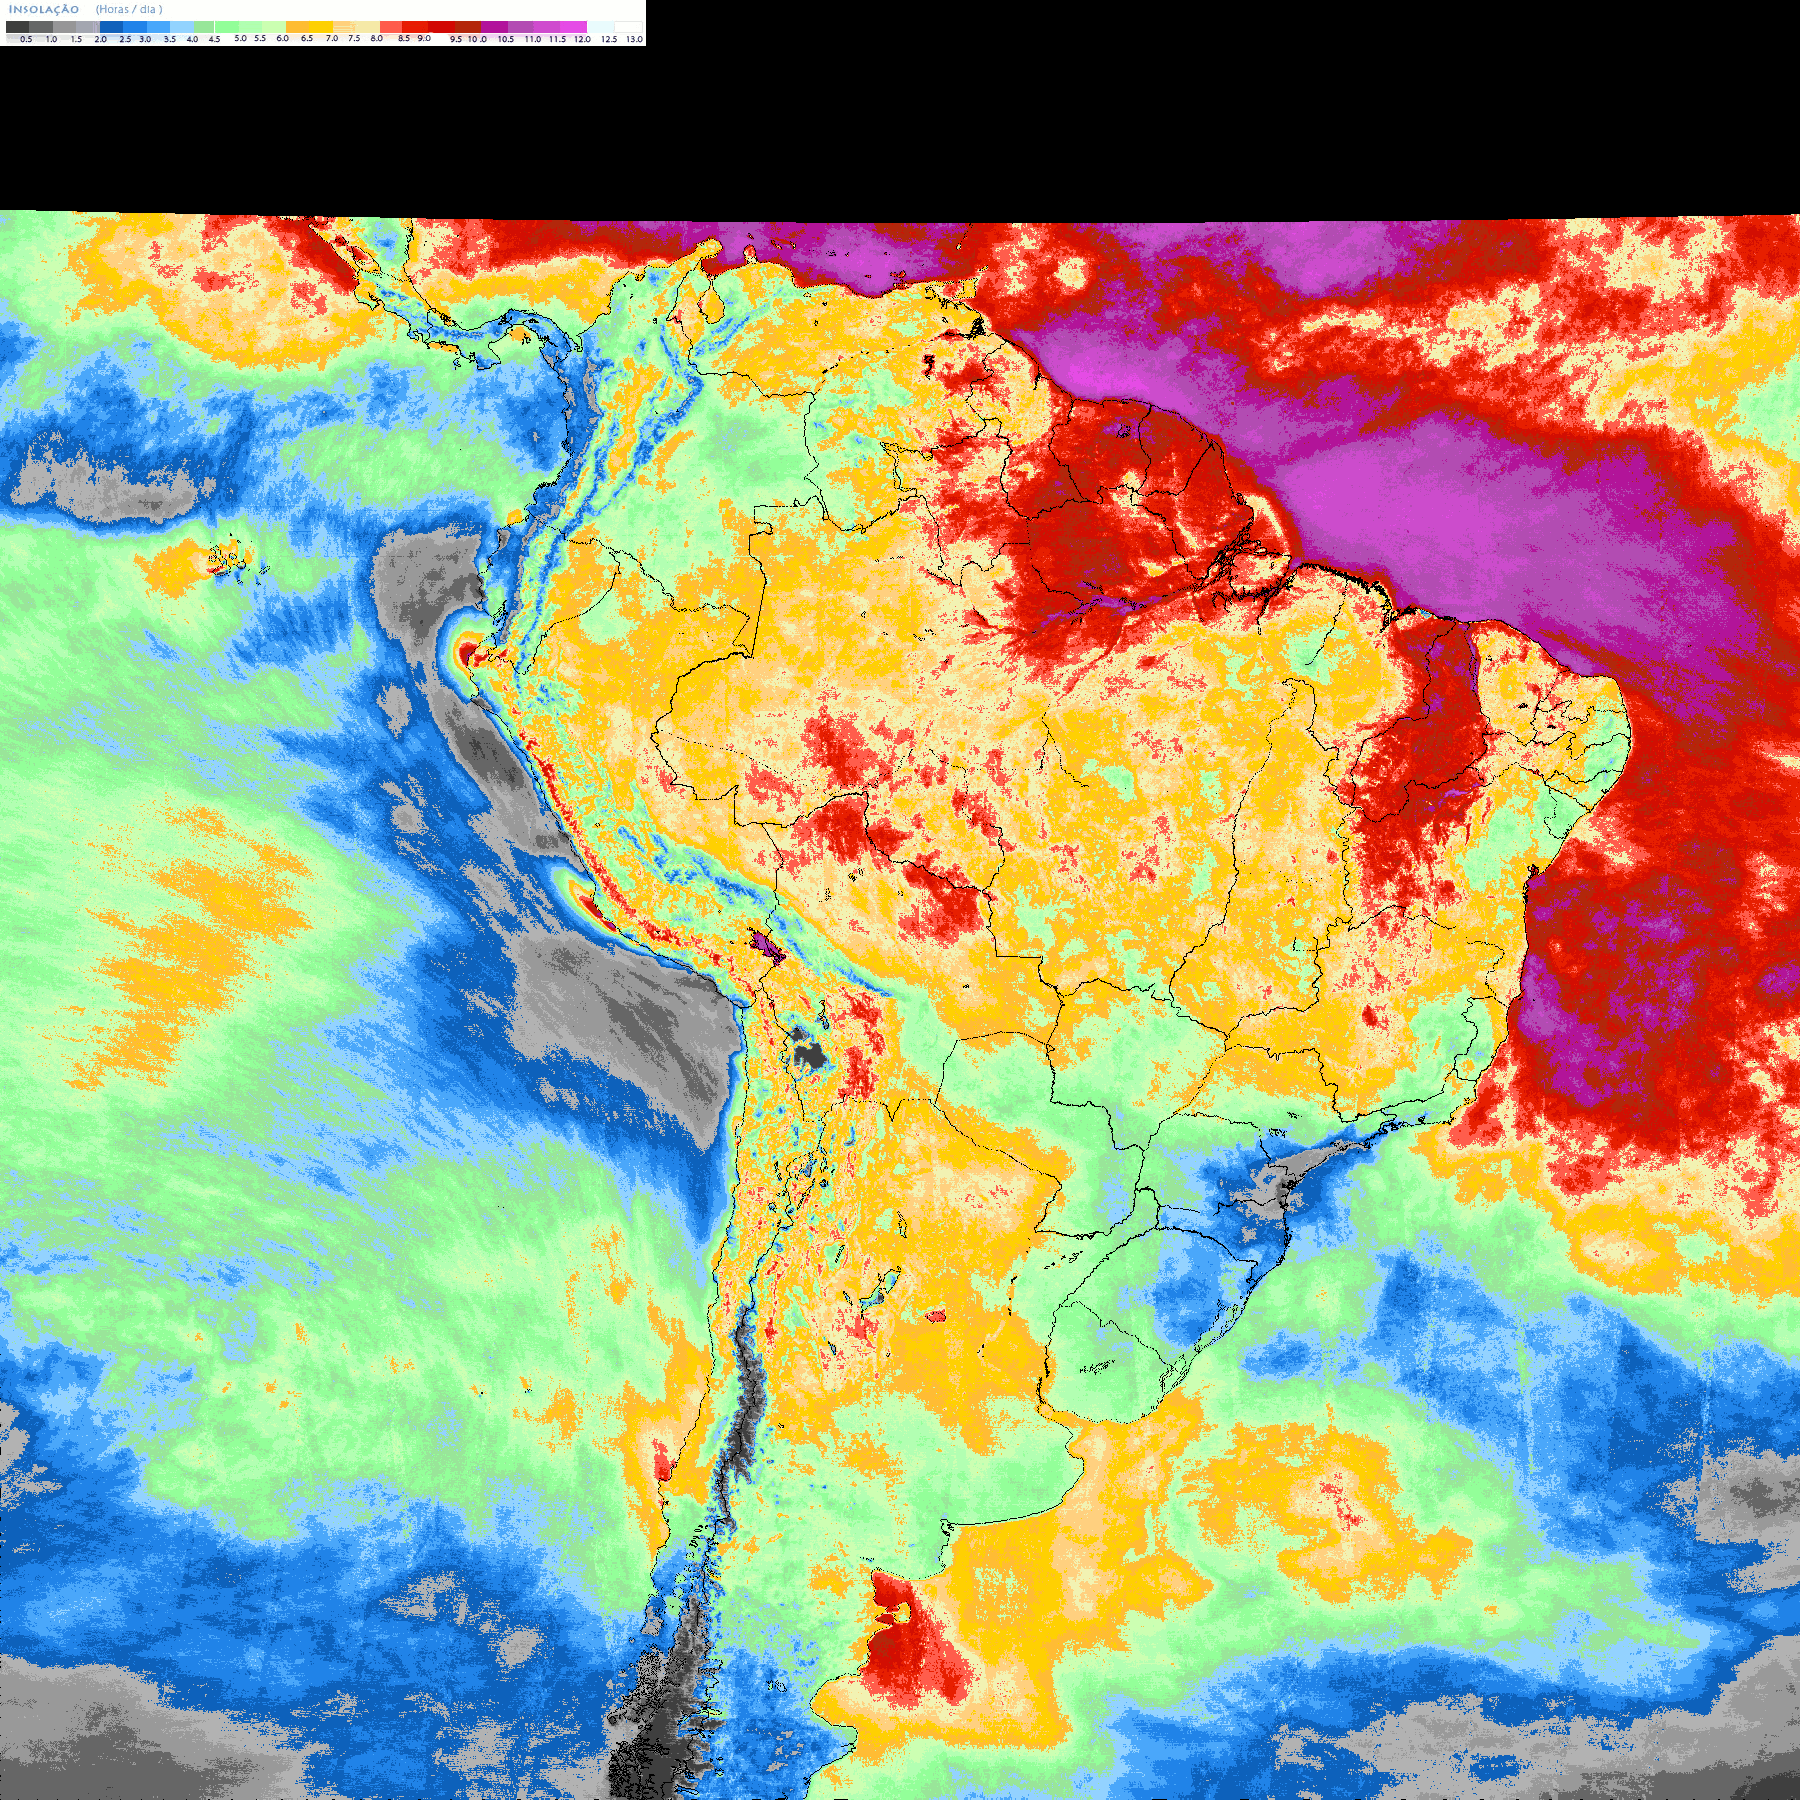Select the 9.5 legend value label
1800x1800 pixels.
tap(456, 39)
